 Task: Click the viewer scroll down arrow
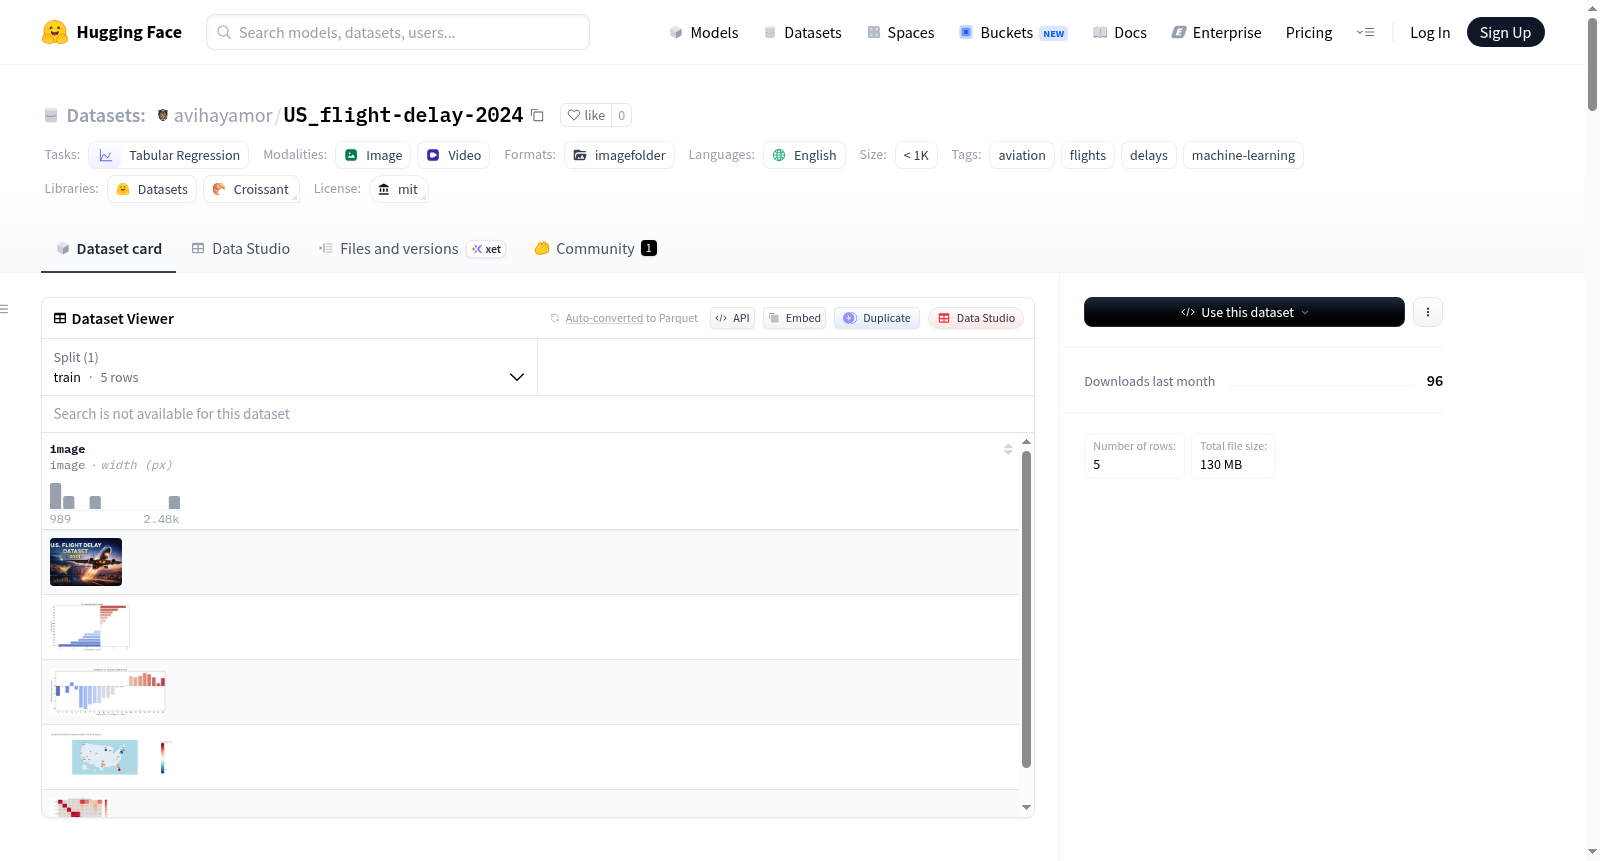[x=1026, y=807]
